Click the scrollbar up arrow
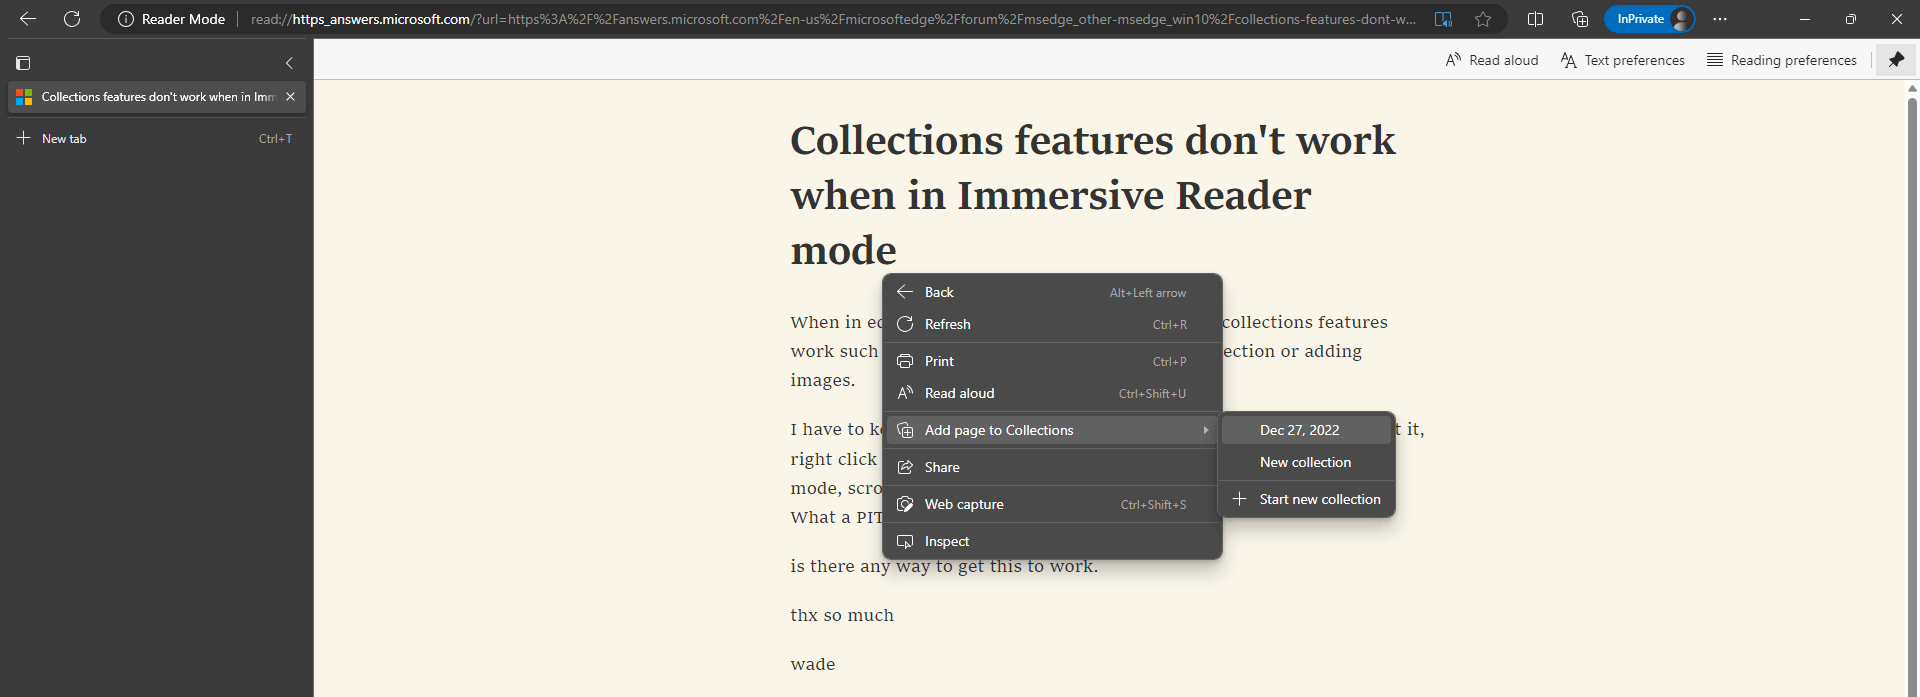The image size is (1920, 697). point(1912,89)
